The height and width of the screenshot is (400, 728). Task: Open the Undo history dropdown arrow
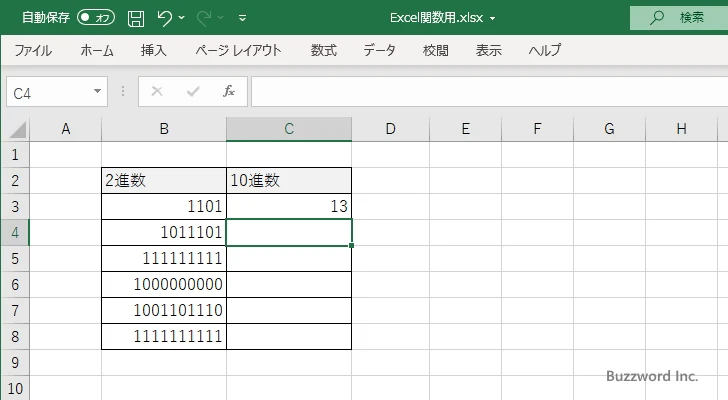[x=184, y=18]
